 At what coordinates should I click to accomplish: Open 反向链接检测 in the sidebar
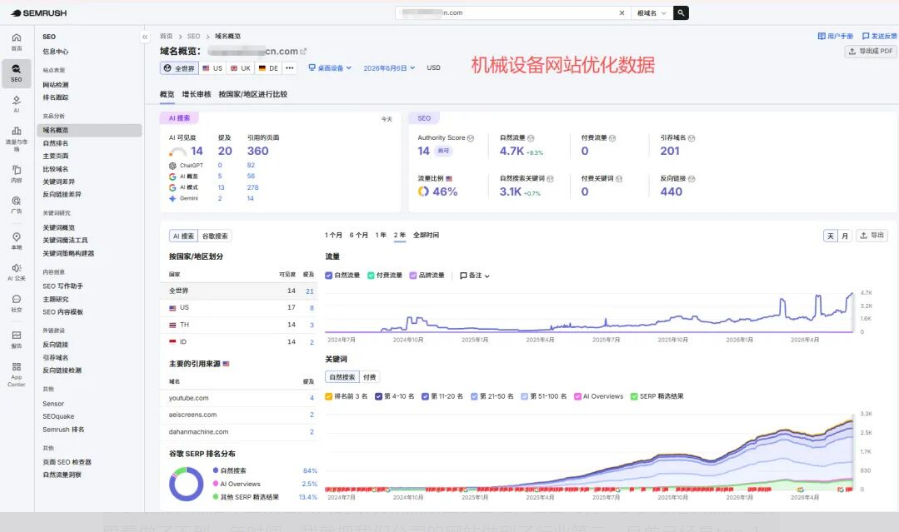tap(62, 370)
